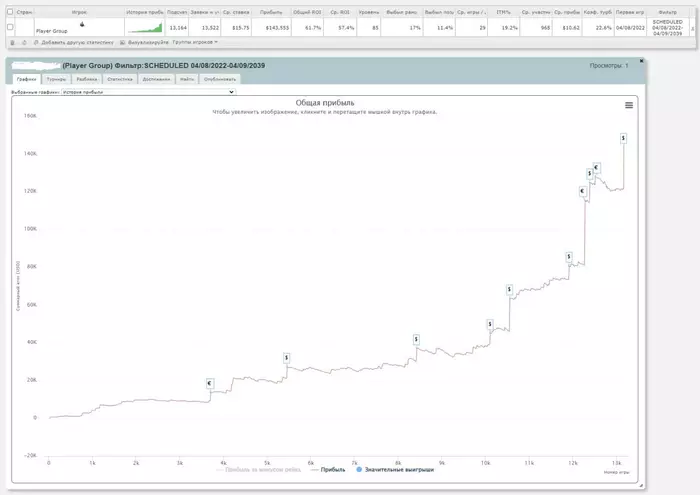This screenshot has height=495, width=700.
Task: Toggle the Прибыль series in chart legend
Action: pos(328,470)
